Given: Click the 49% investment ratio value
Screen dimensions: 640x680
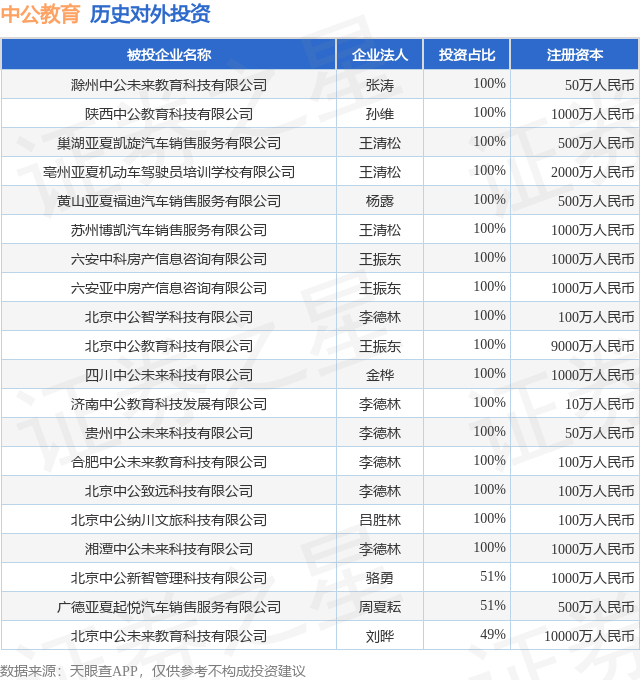Looking at the screenshot, I should [x=493, y=634].
